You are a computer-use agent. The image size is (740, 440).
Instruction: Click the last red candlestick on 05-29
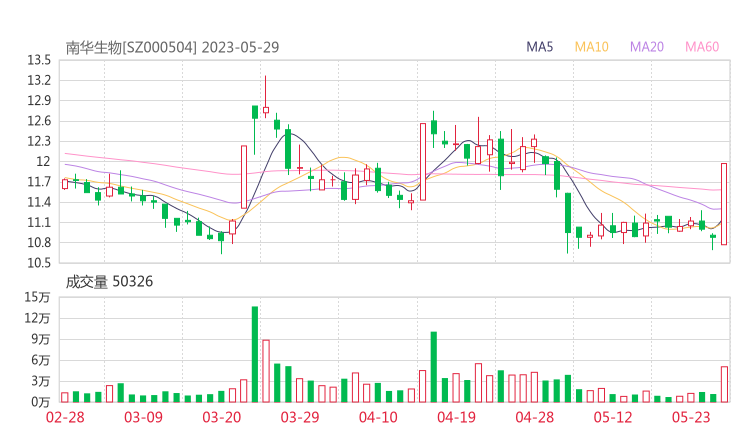[724, 204]
